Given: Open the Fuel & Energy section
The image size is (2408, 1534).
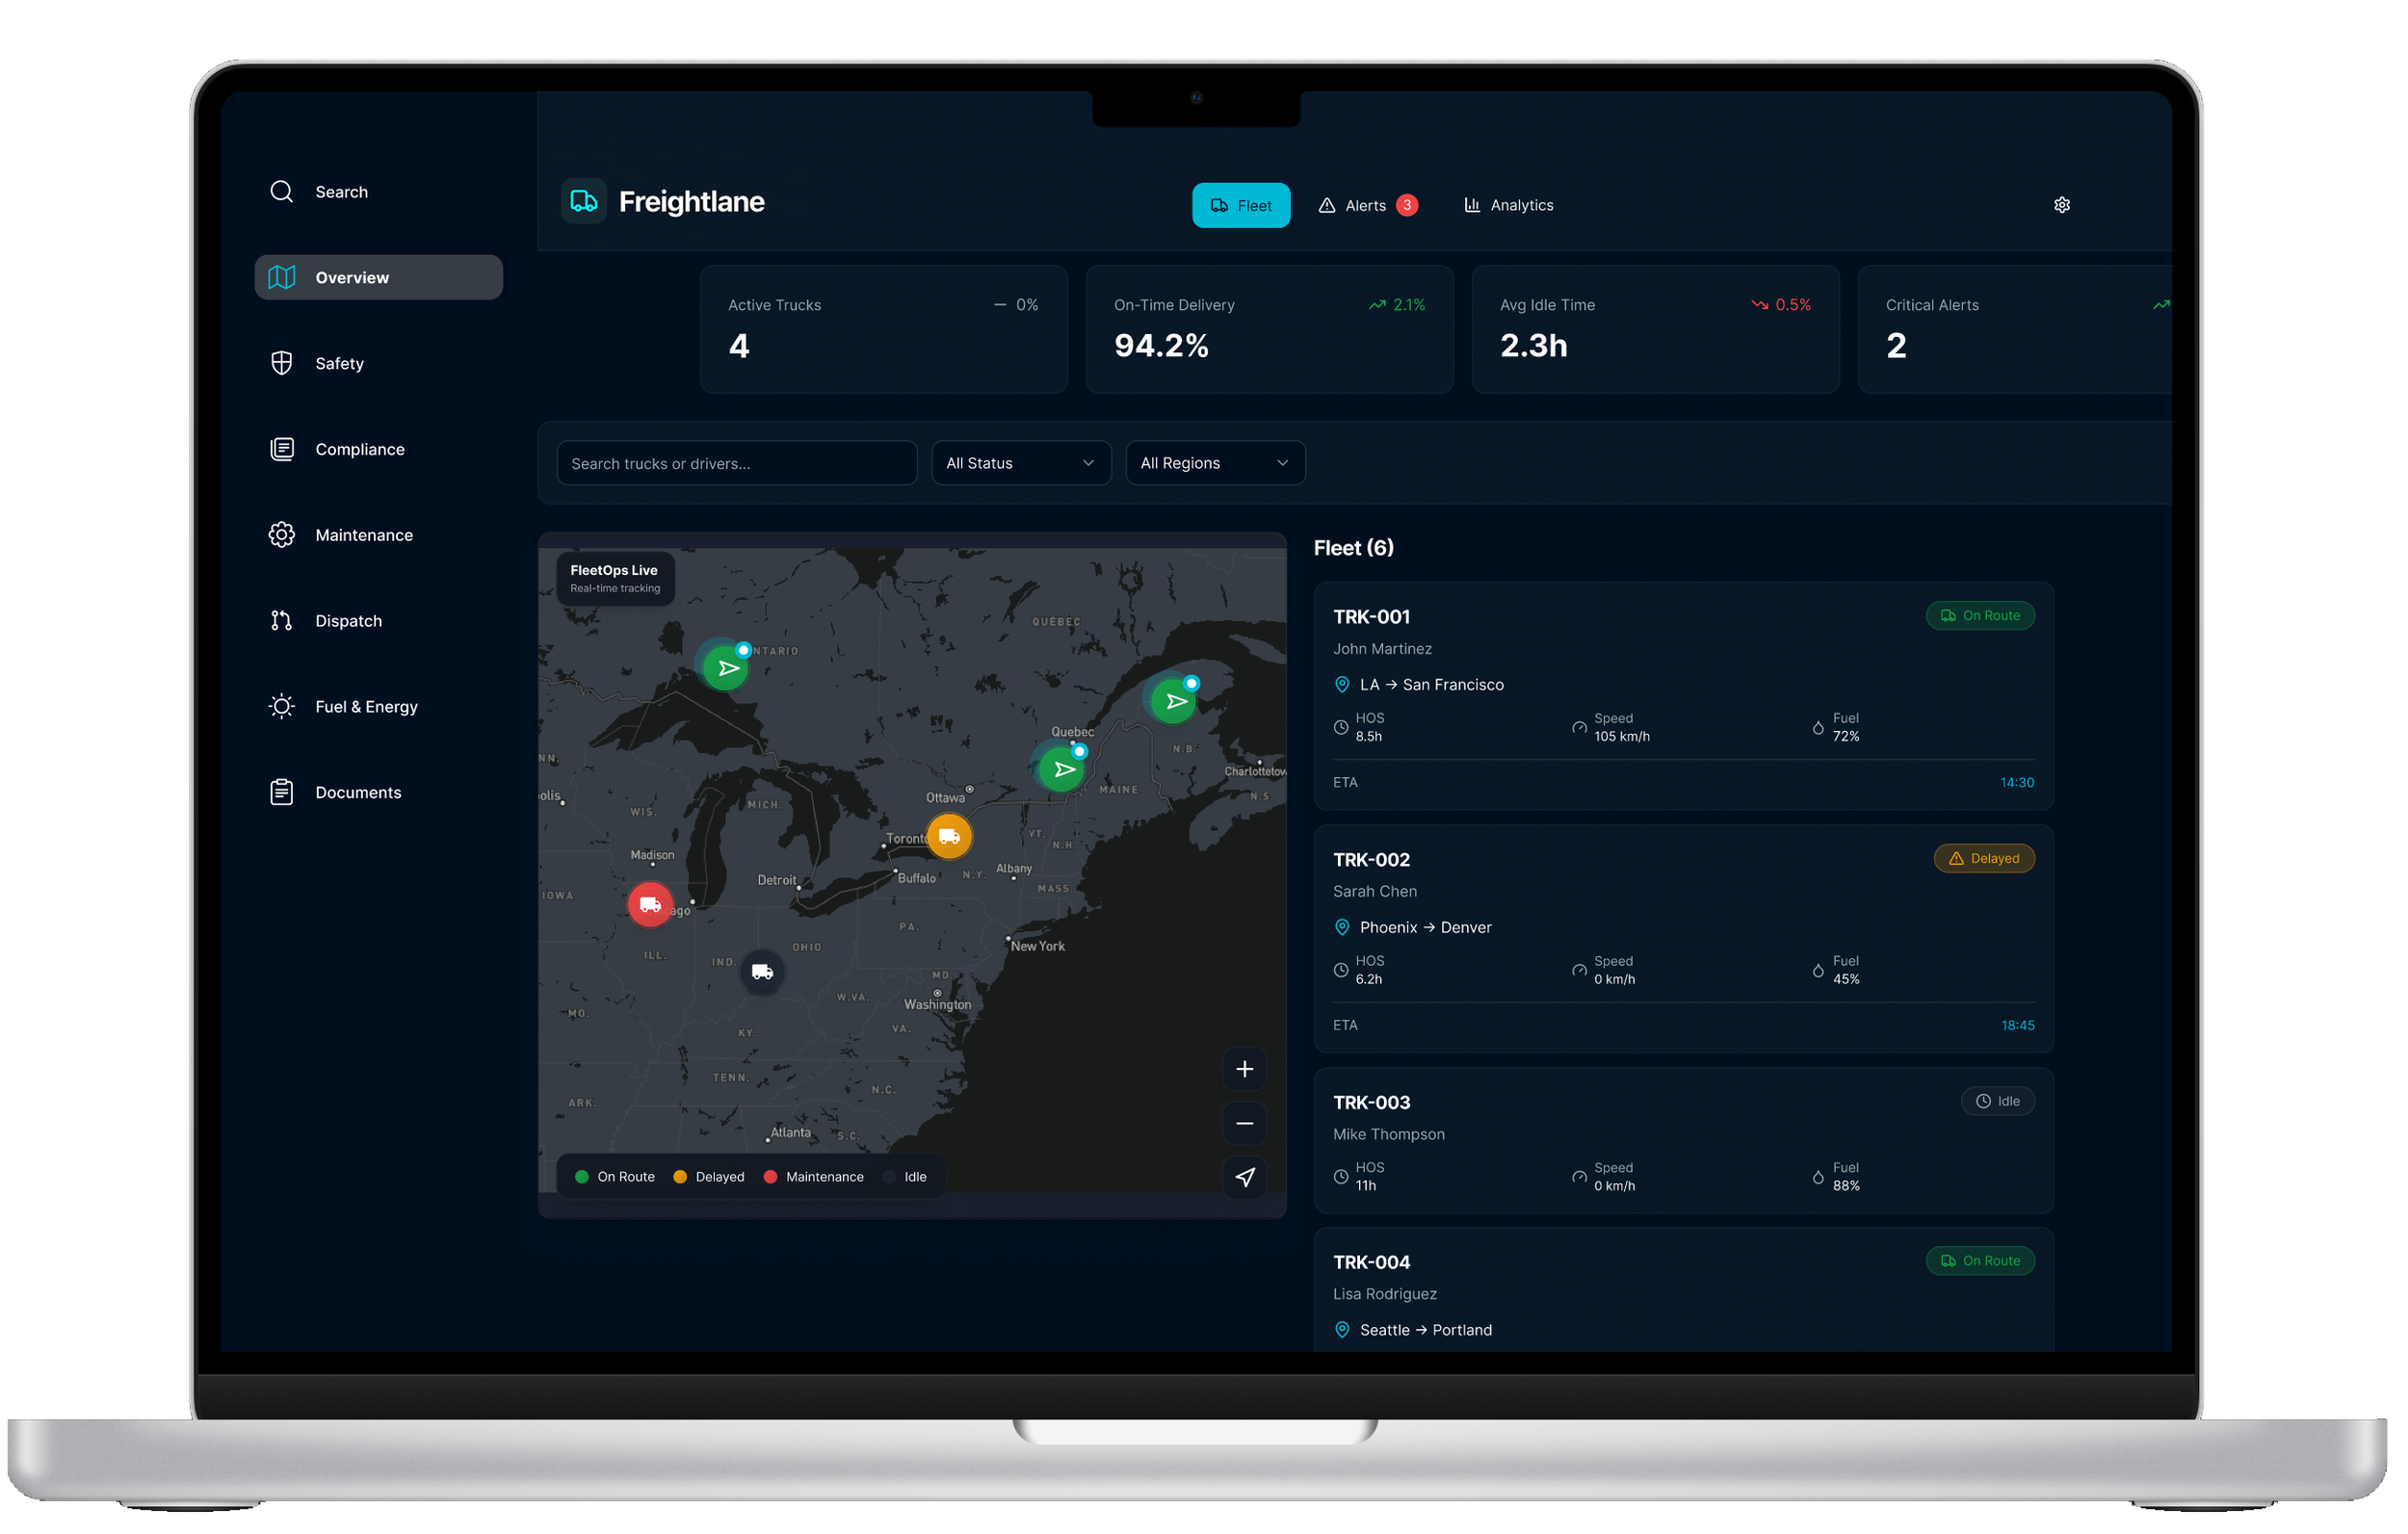Looking at the screenshot, I should pos(365,707).
